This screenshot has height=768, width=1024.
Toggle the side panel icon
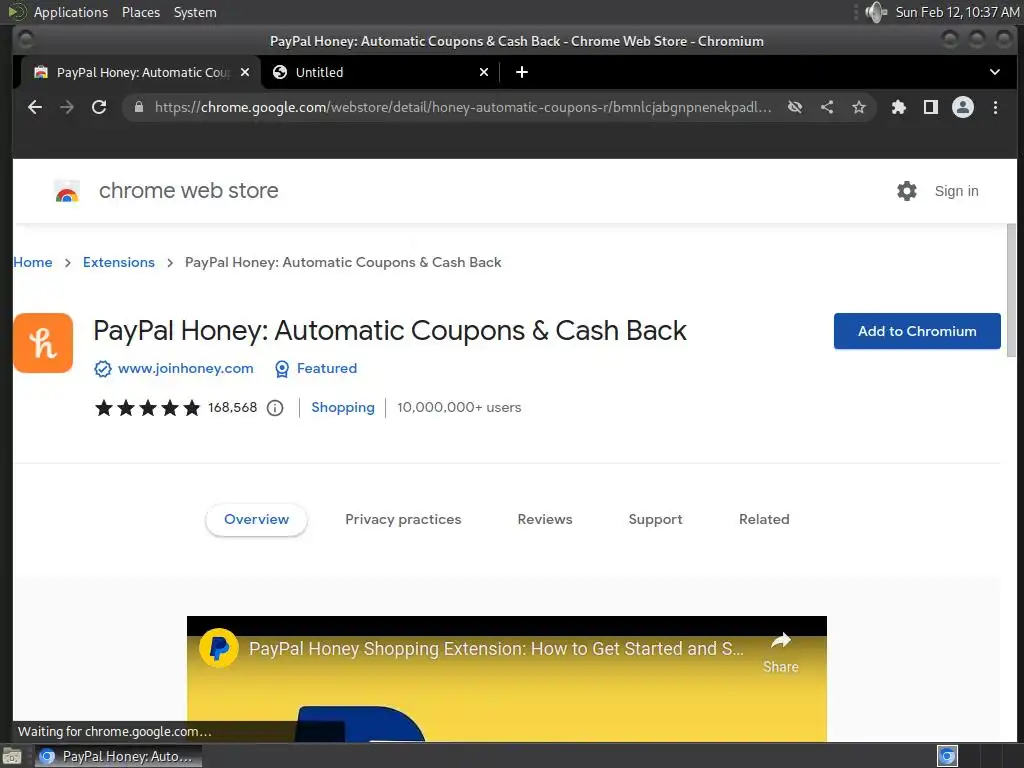point(931,107)
